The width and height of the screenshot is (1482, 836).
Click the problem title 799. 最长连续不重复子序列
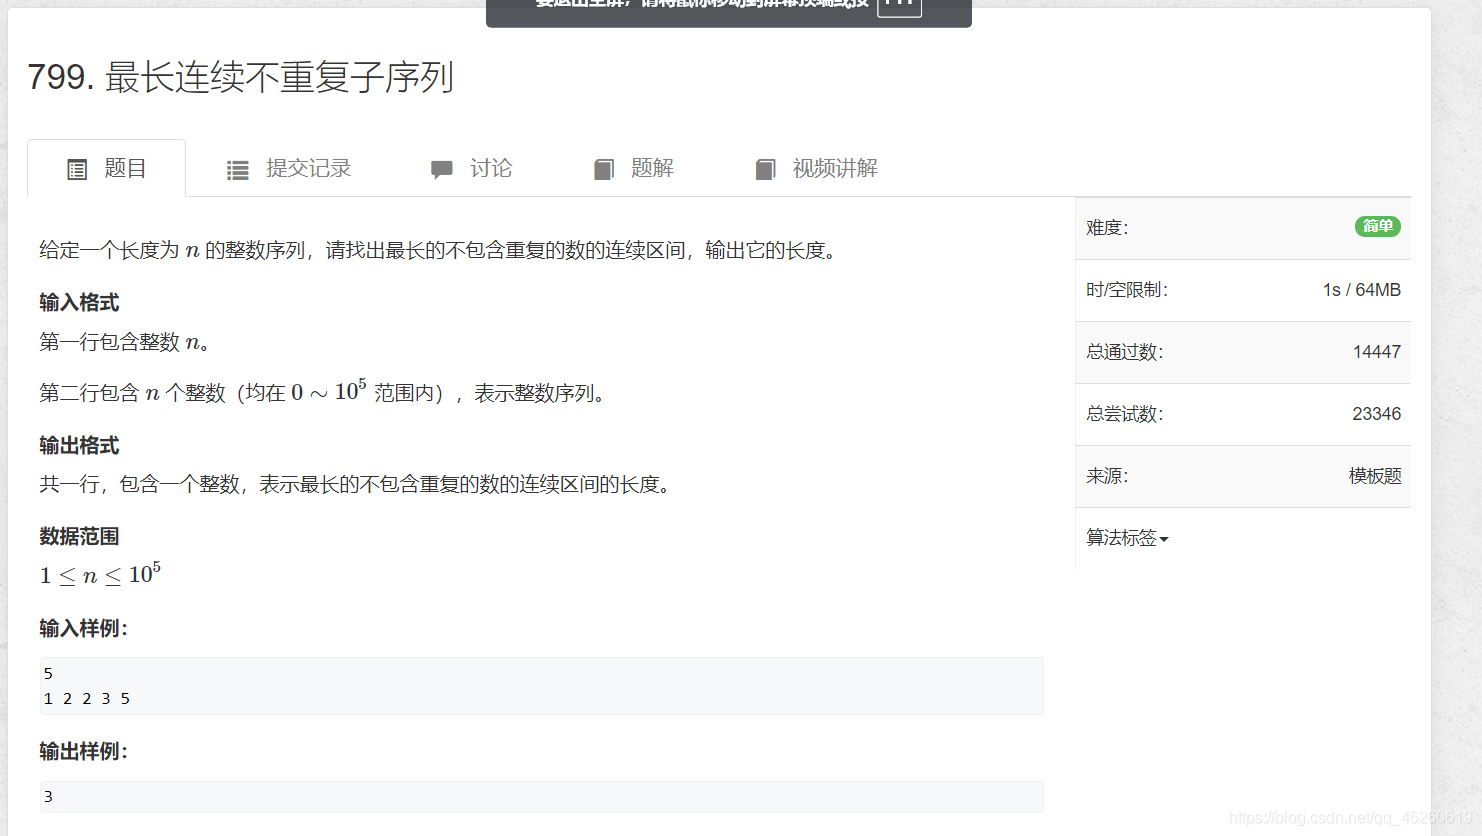click(x=240, y=77)
